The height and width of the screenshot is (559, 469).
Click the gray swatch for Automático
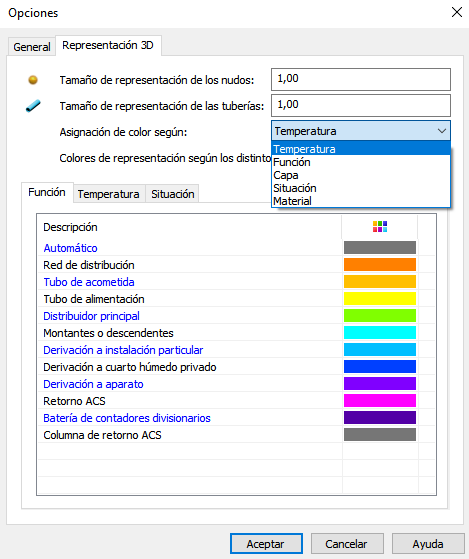380,247
